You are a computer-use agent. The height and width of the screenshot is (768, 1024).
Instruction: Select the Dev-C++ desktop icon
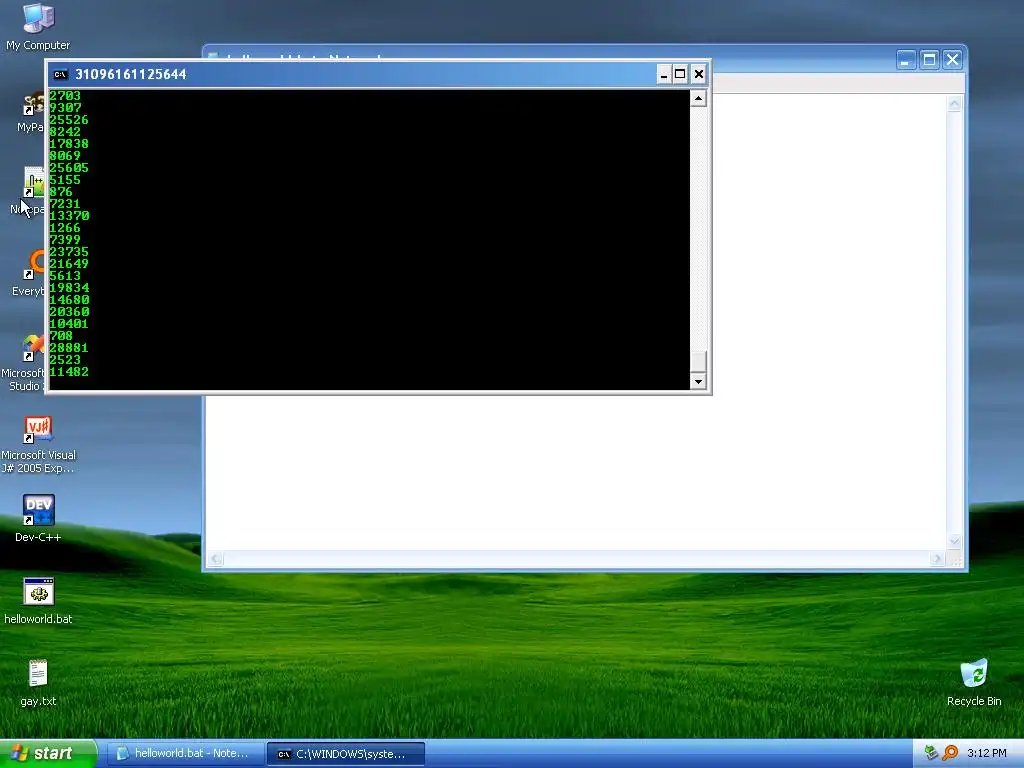click(x=38, y=519)
